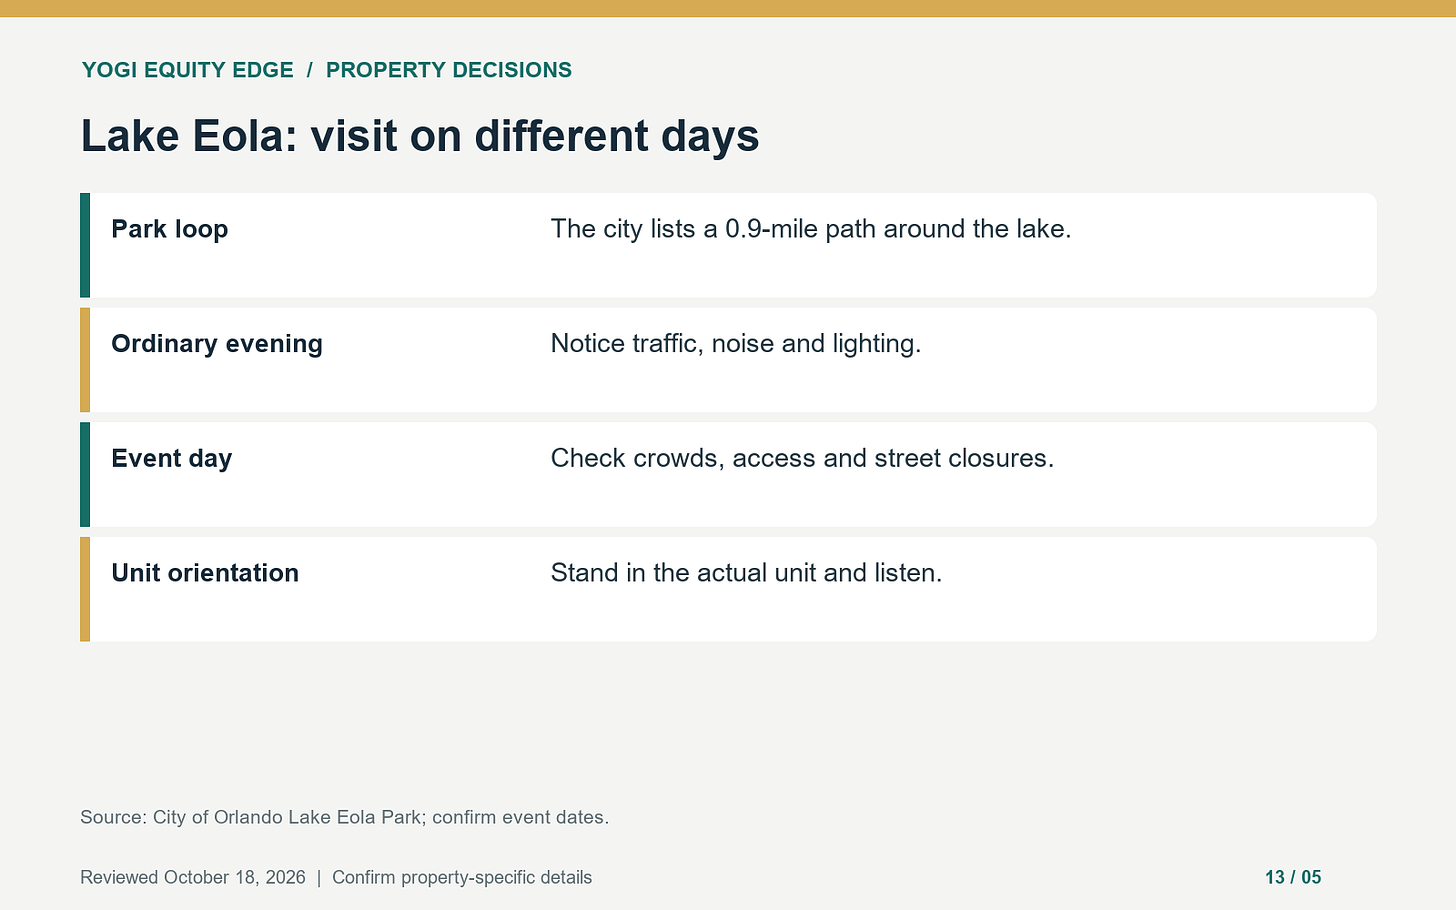Click the 13 / 05 page number
The height and width of the screenshot is (910, 1456).
(1293, 877)
